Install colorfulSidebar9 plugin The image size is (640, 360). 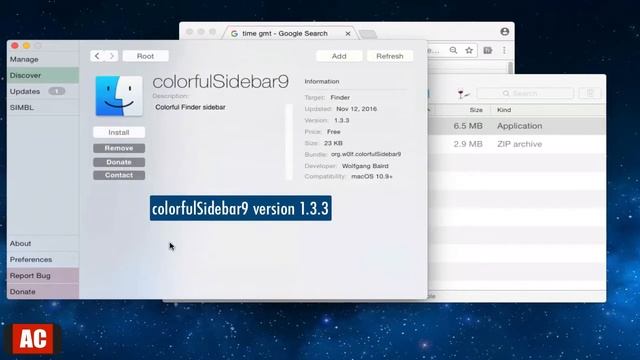point(119,132)
